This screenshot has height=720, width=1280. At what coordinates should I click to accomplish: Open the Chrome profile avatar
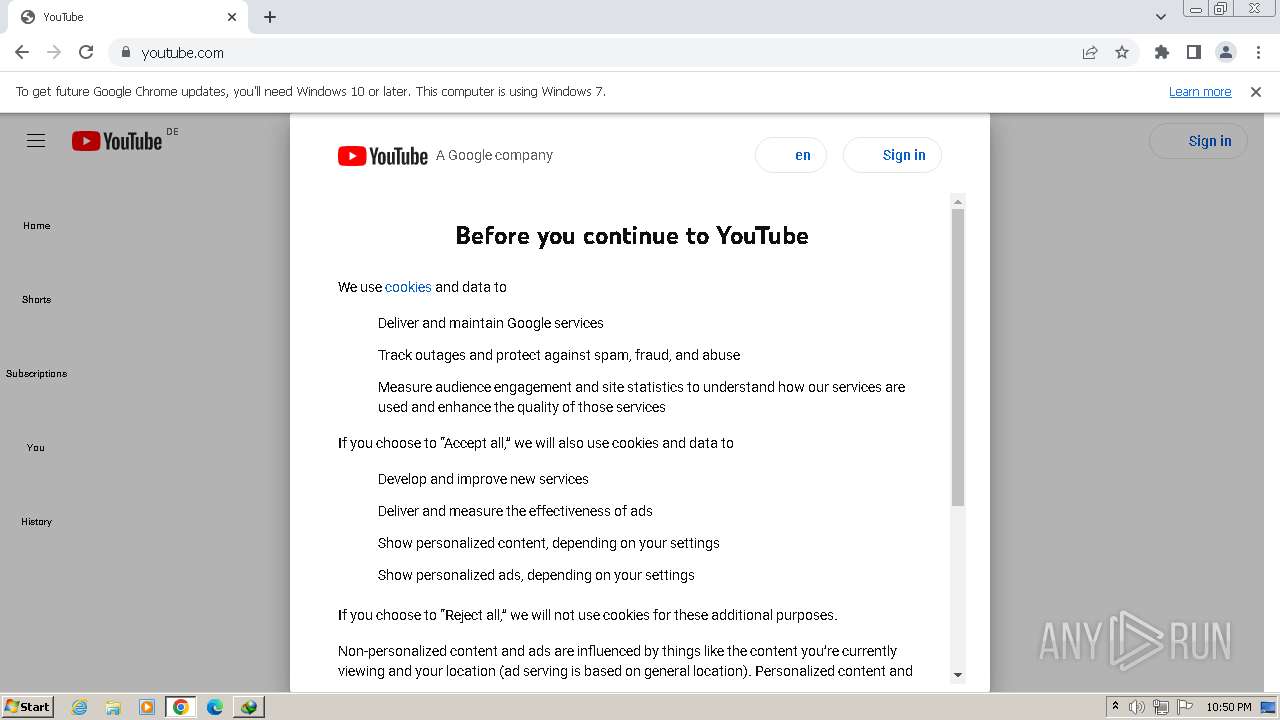click(1226, 52)
